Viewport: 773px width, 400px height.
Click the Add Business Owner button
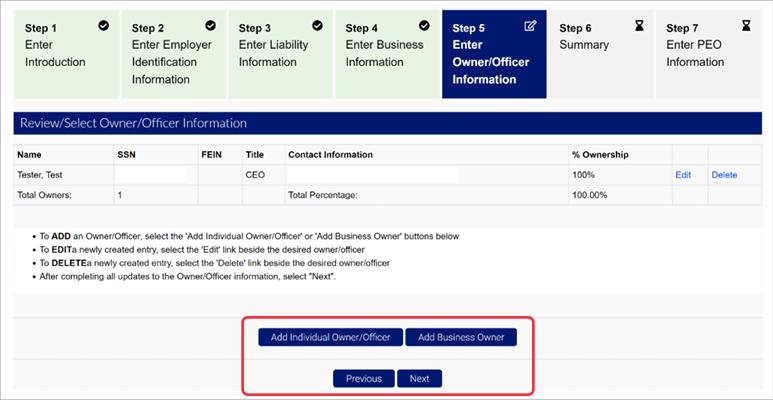click(x=461, y=337)
